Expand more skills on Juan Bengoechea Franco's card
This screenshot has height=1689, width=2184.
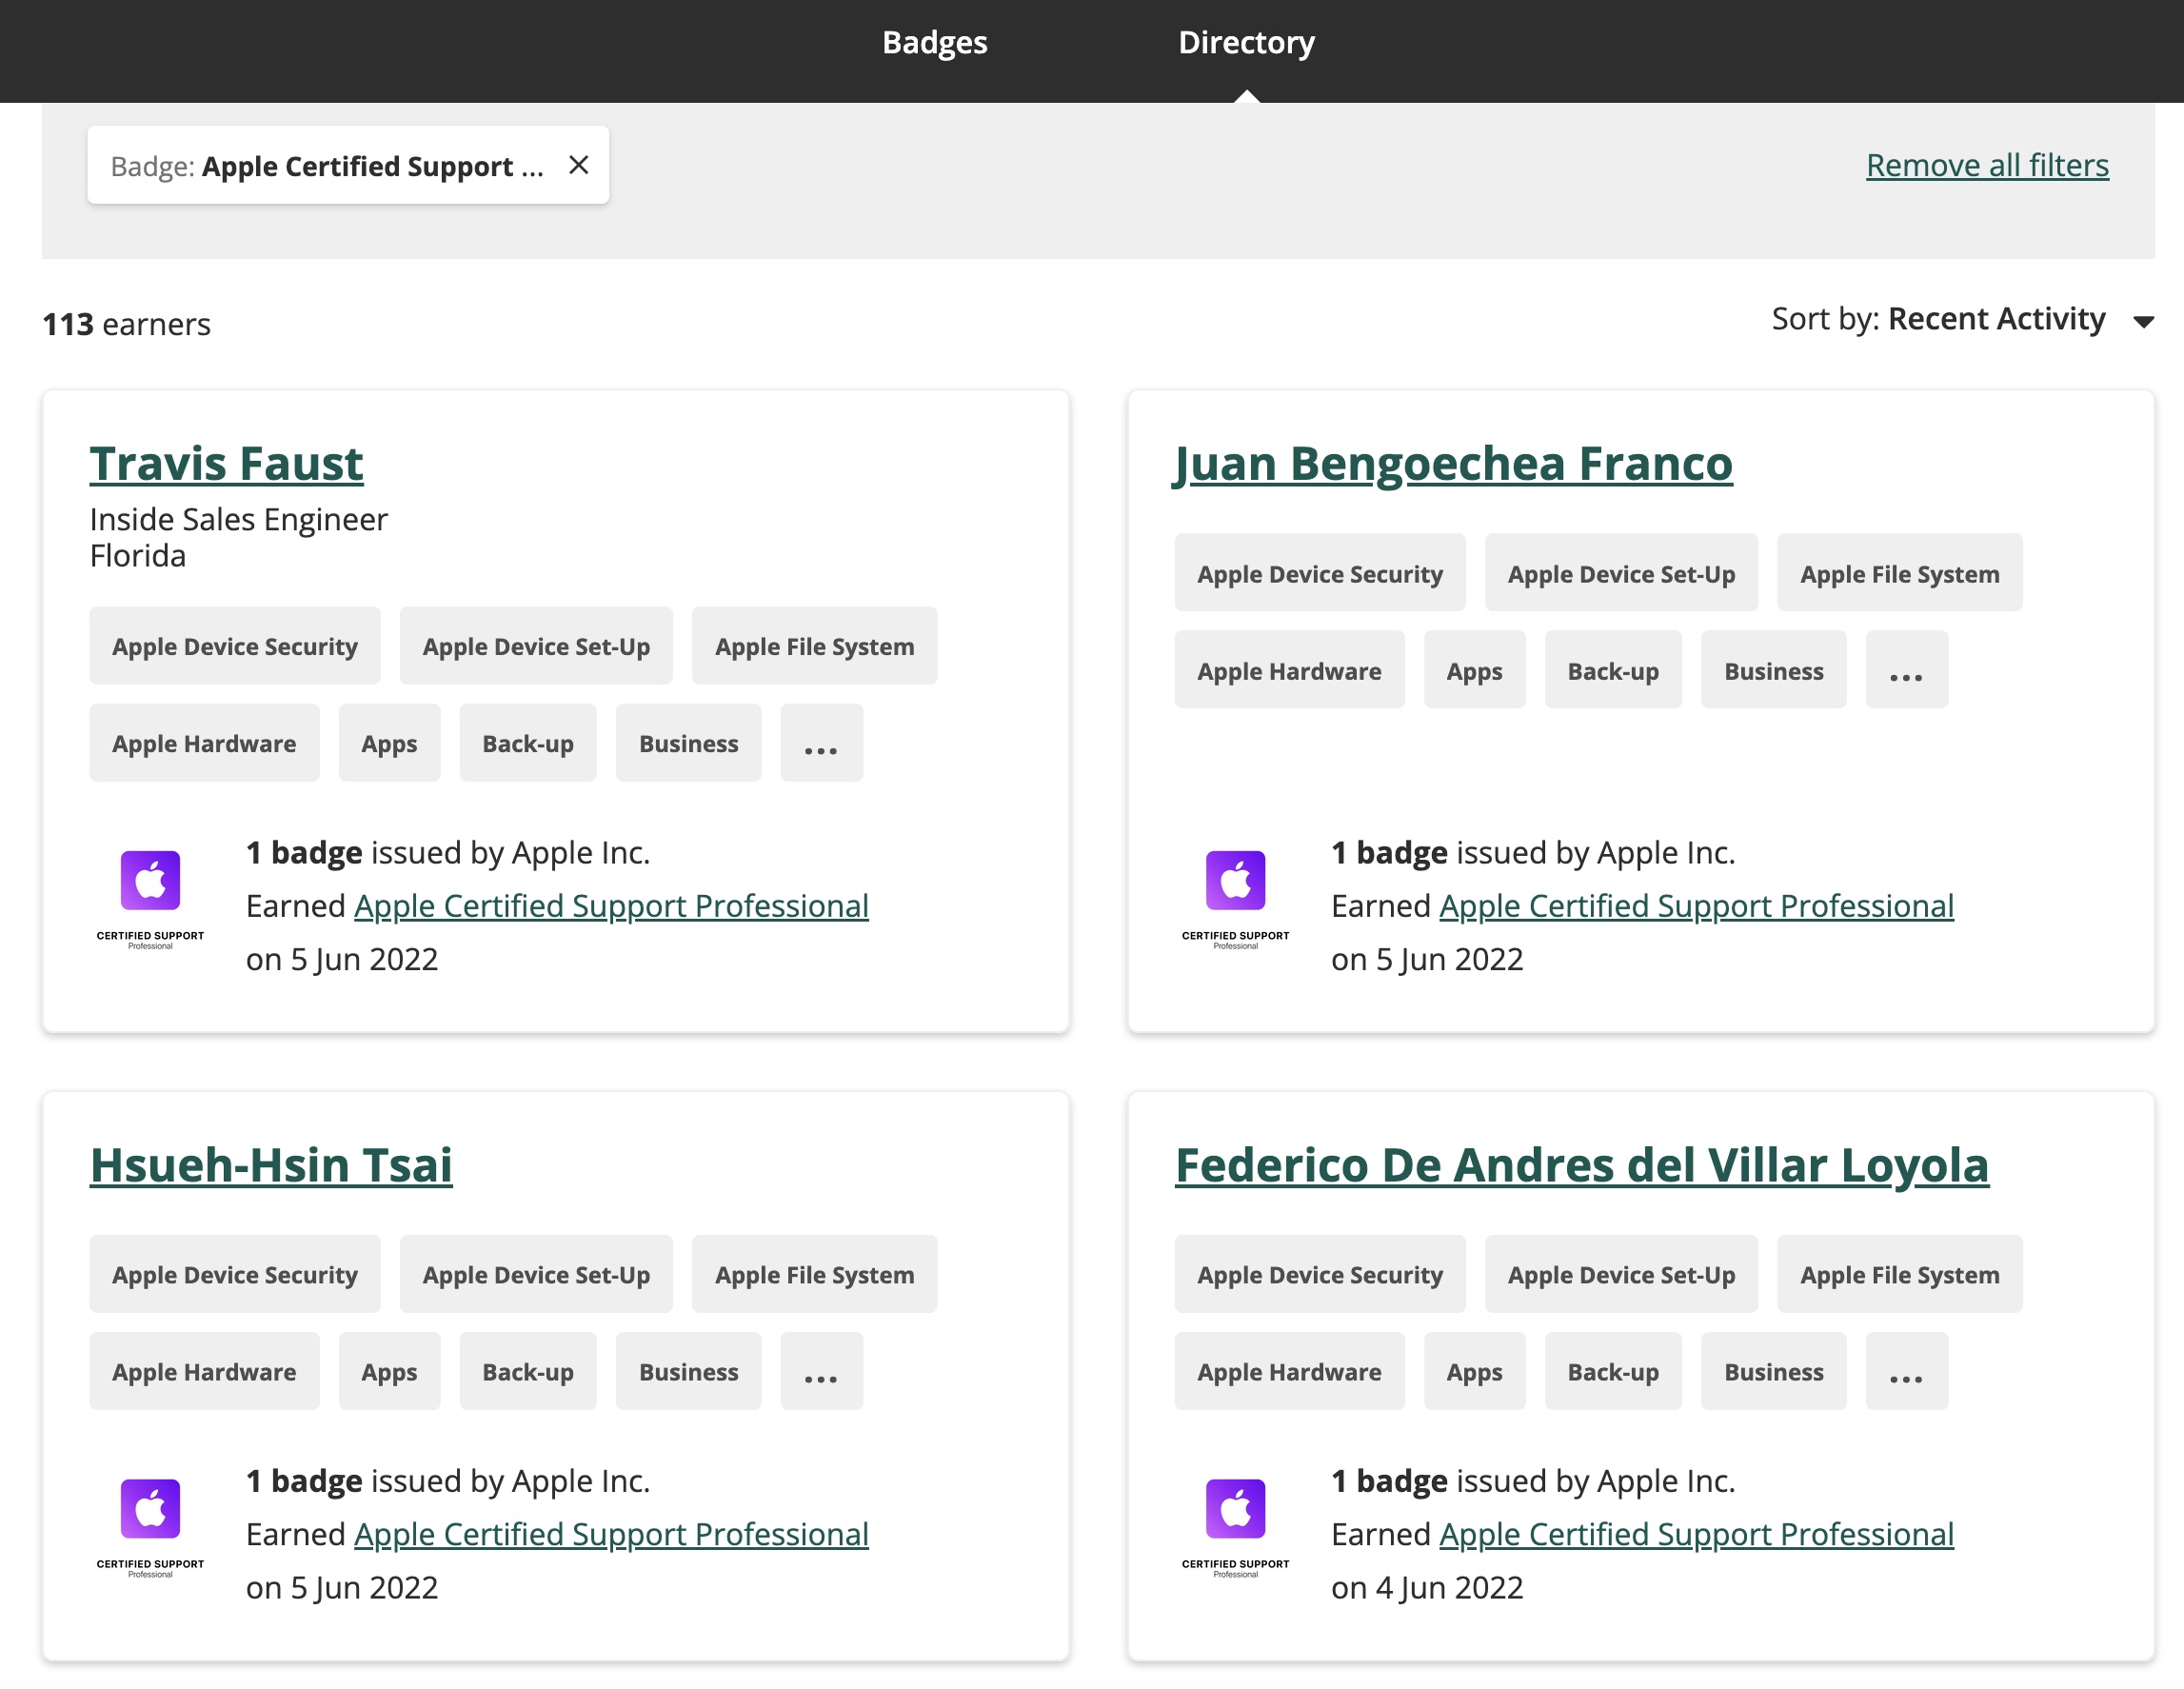tap(1905, 670)
